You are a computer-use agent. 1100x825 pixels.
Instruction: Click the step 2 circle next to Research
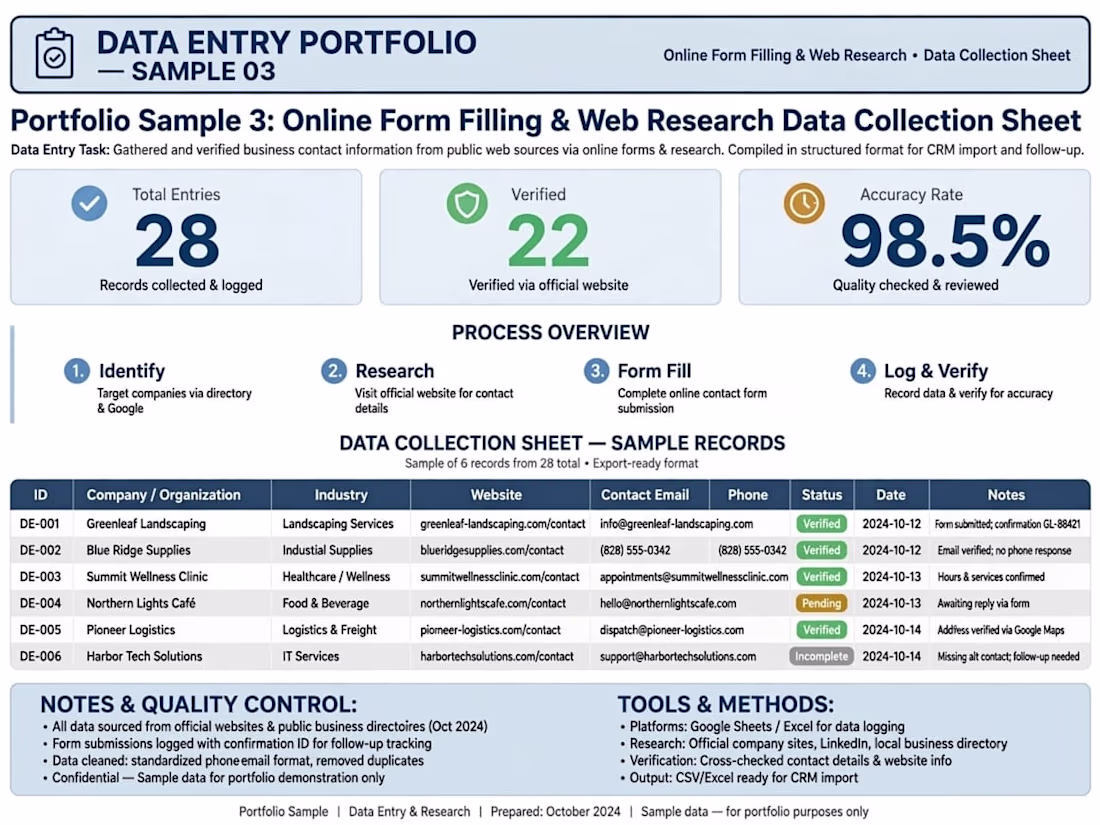[334, 370]
